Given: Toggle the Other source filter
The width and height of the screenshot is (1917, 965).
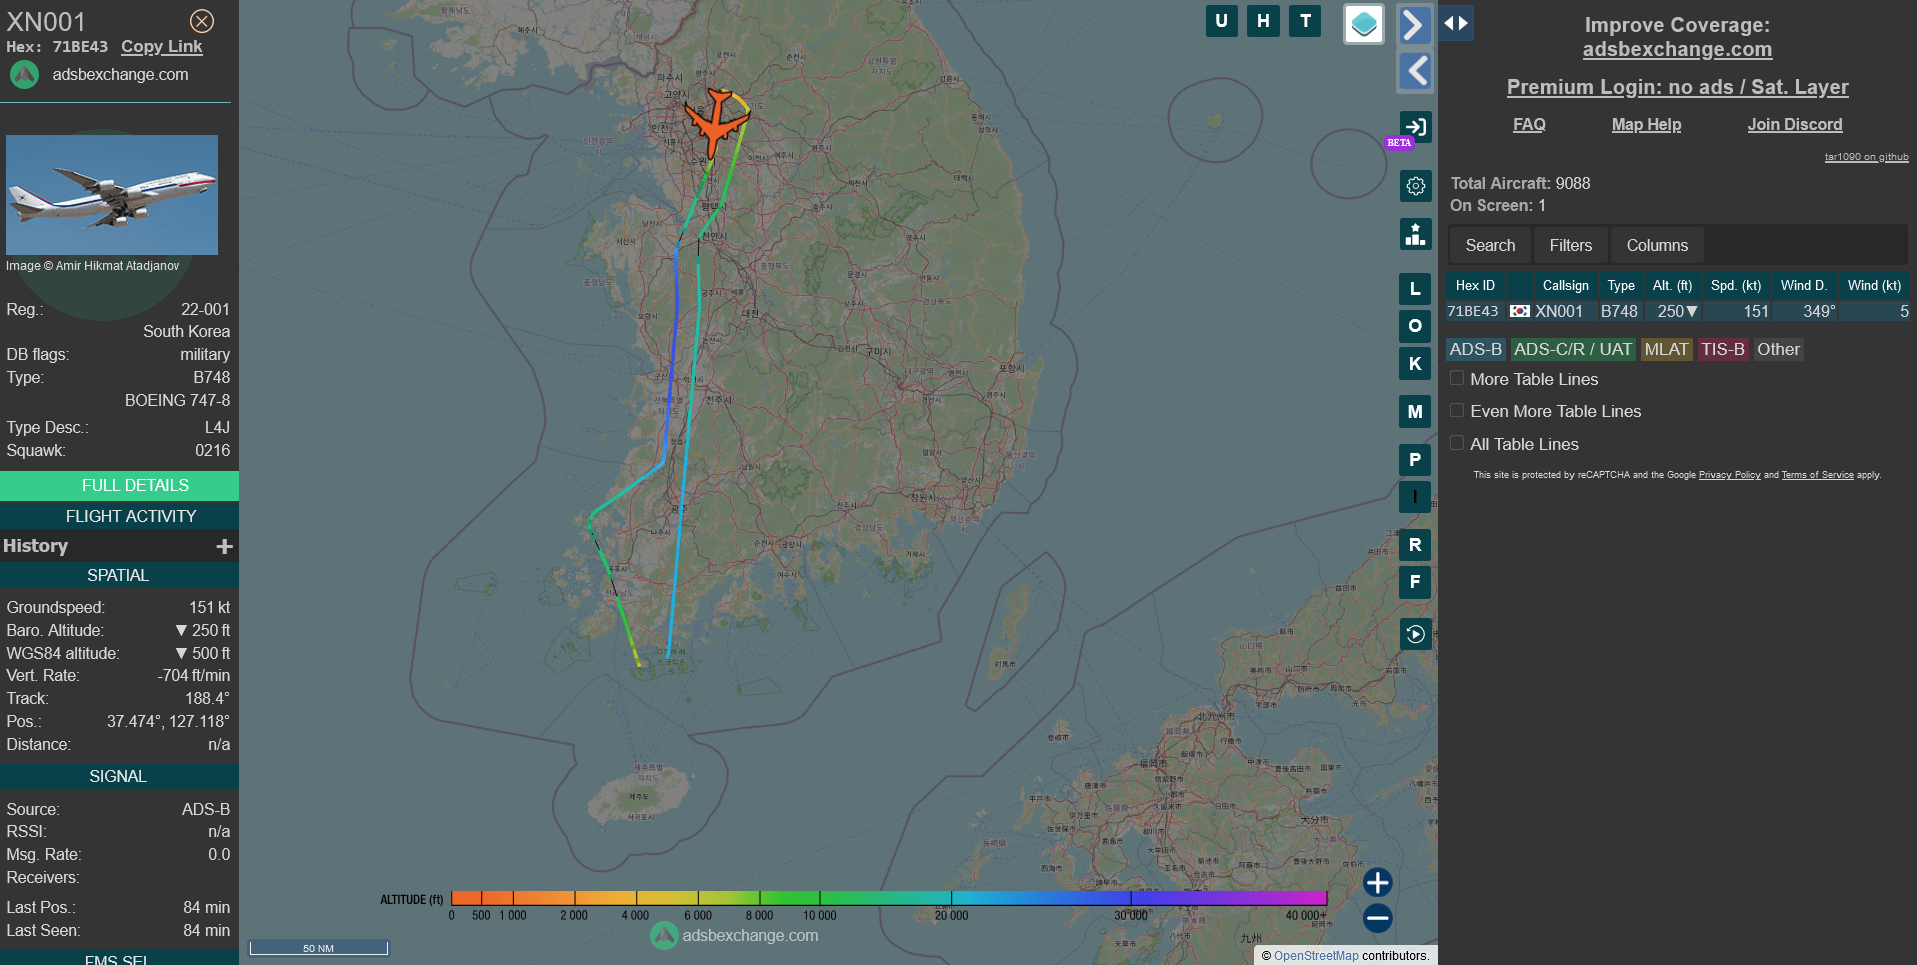Looking at the screenshot, I should click(1778, 349).
